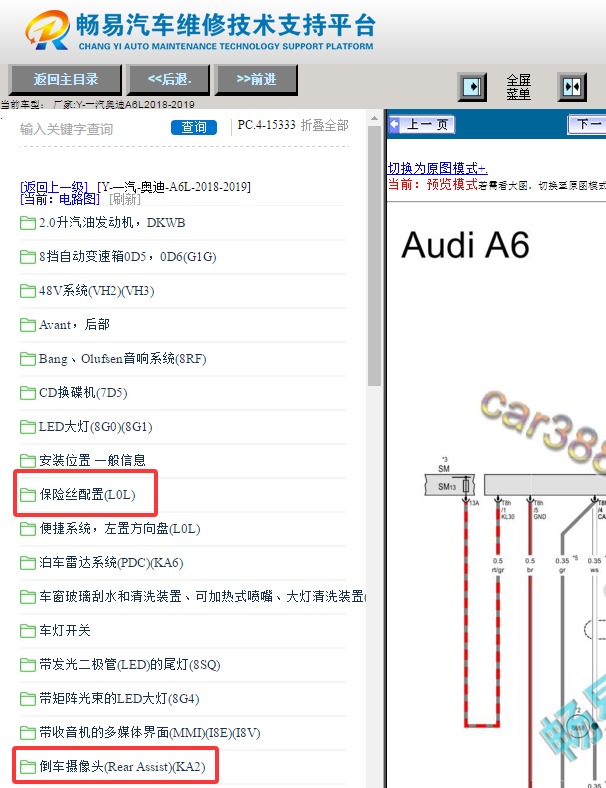Click the Audi A6 wiring diagram preview
This screenshot has height=788, width=606.
click(x=496, y=495)
